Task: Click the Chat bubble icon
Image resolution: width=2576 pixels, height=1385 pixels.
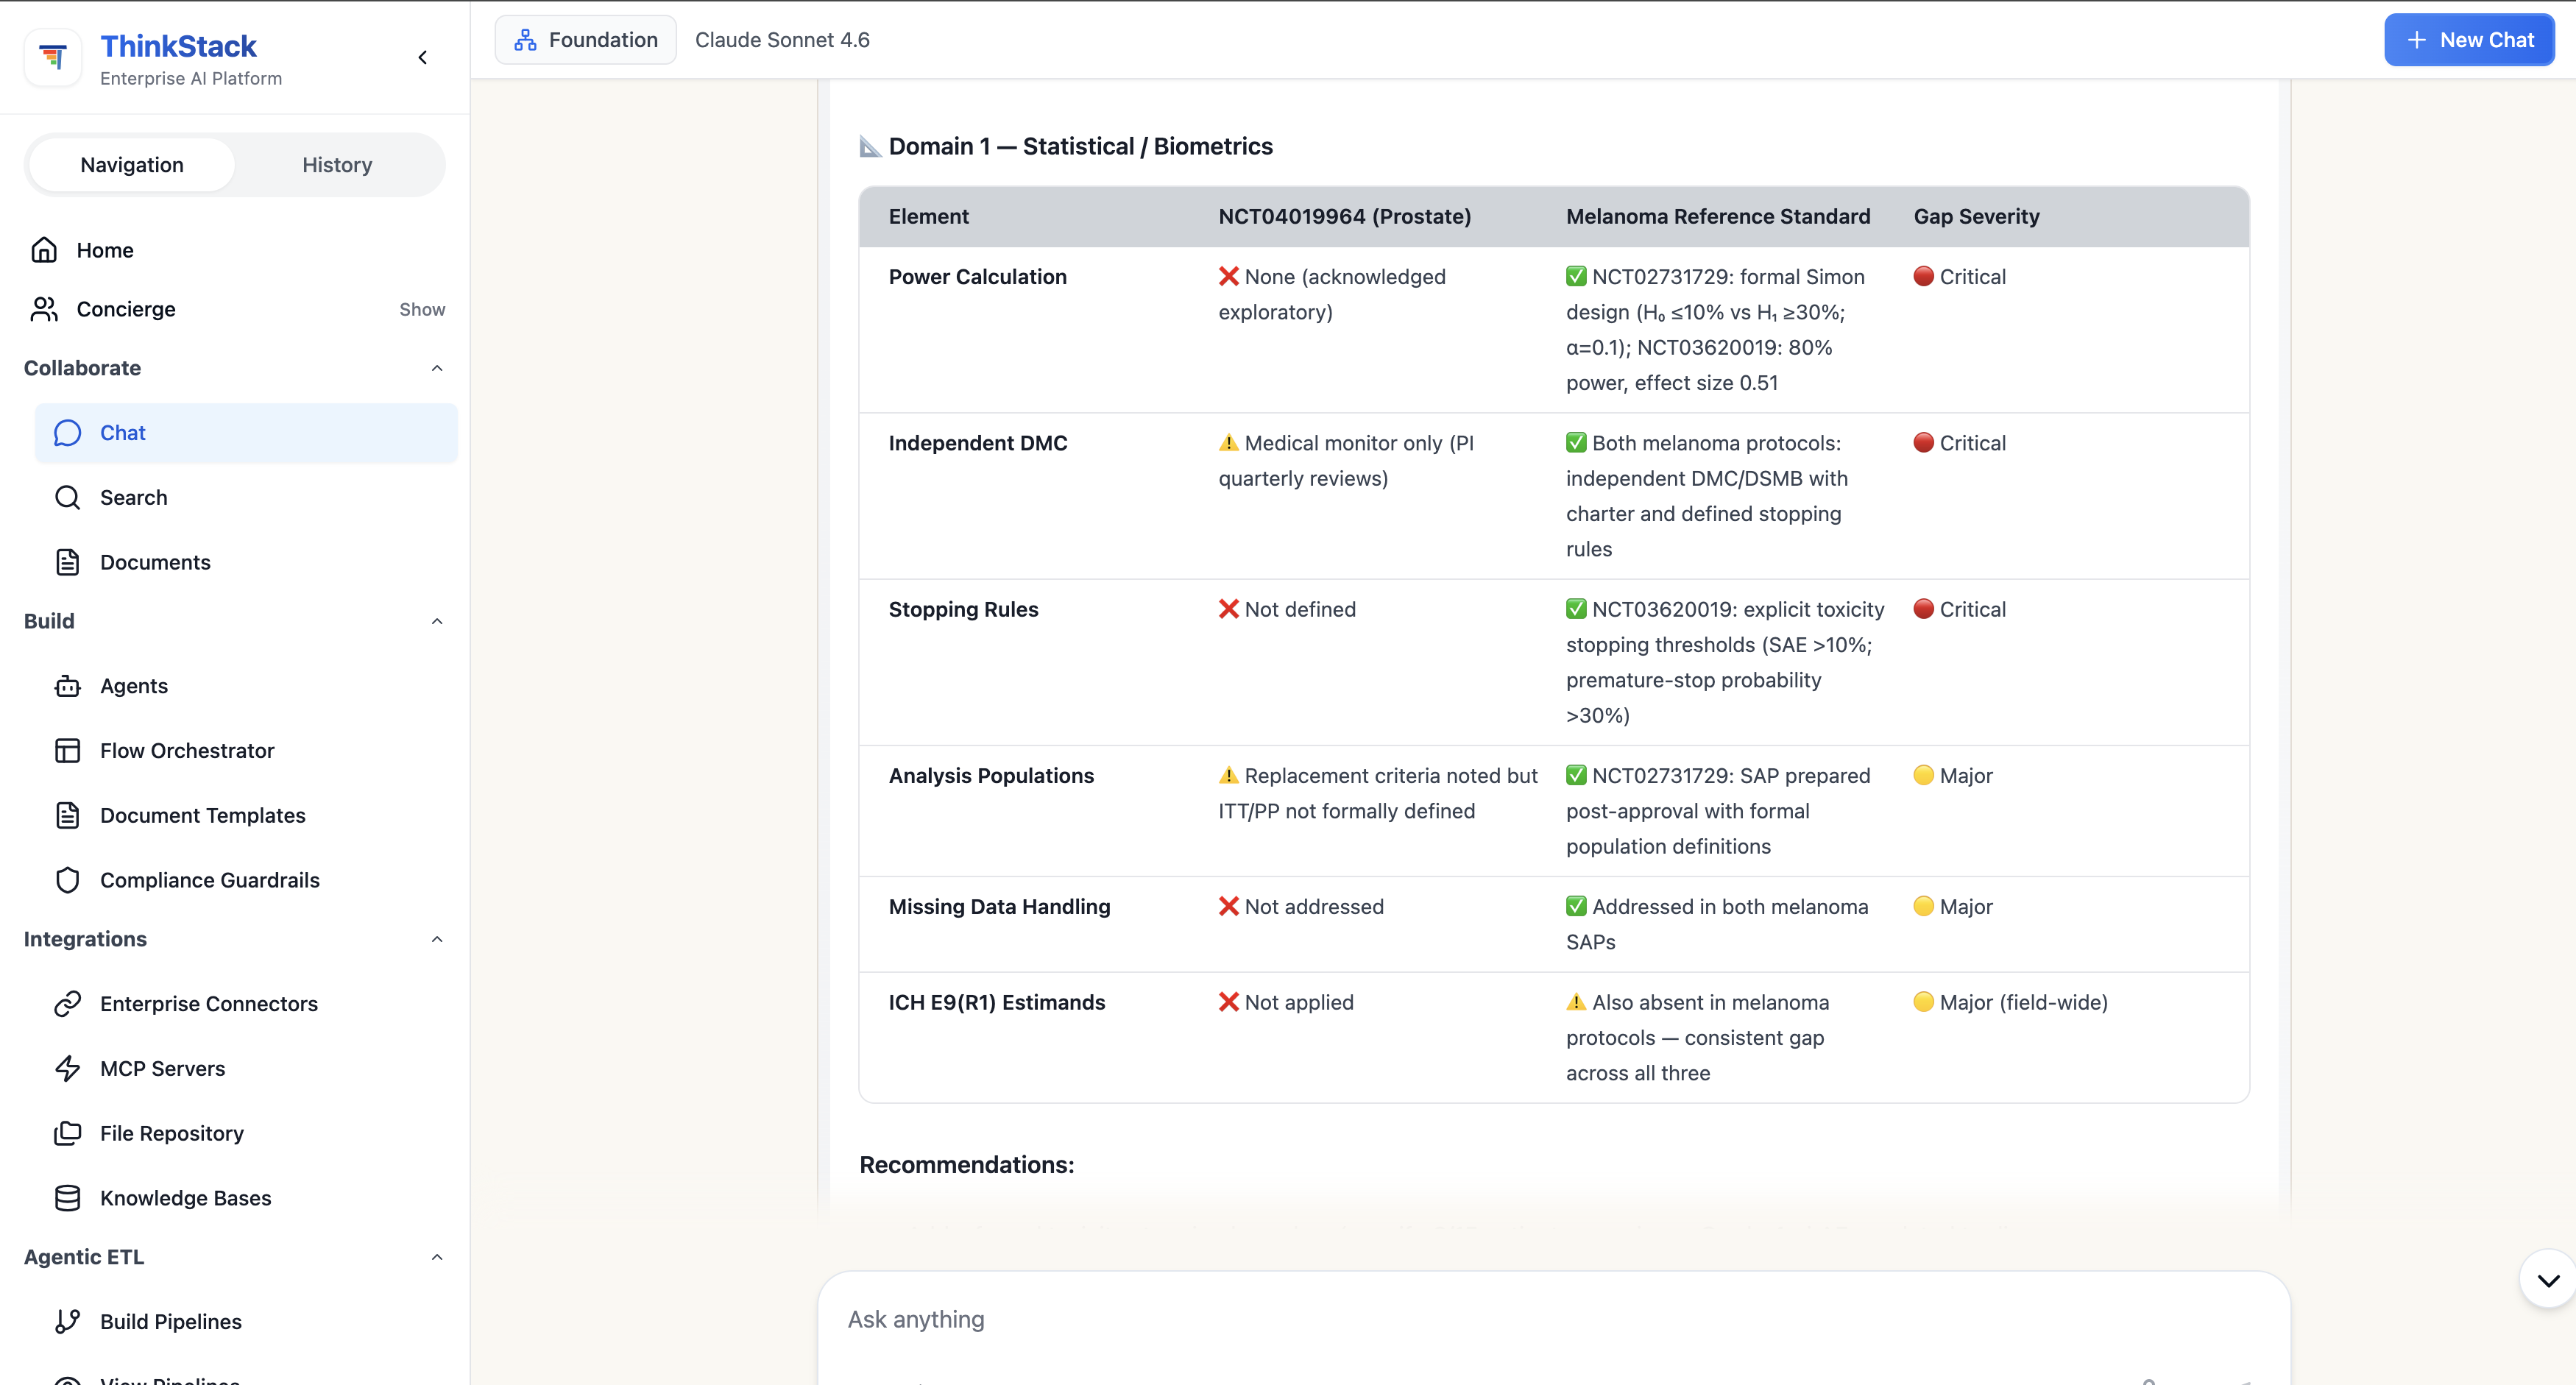Action: pyautogui.click(x=67, y=433)
